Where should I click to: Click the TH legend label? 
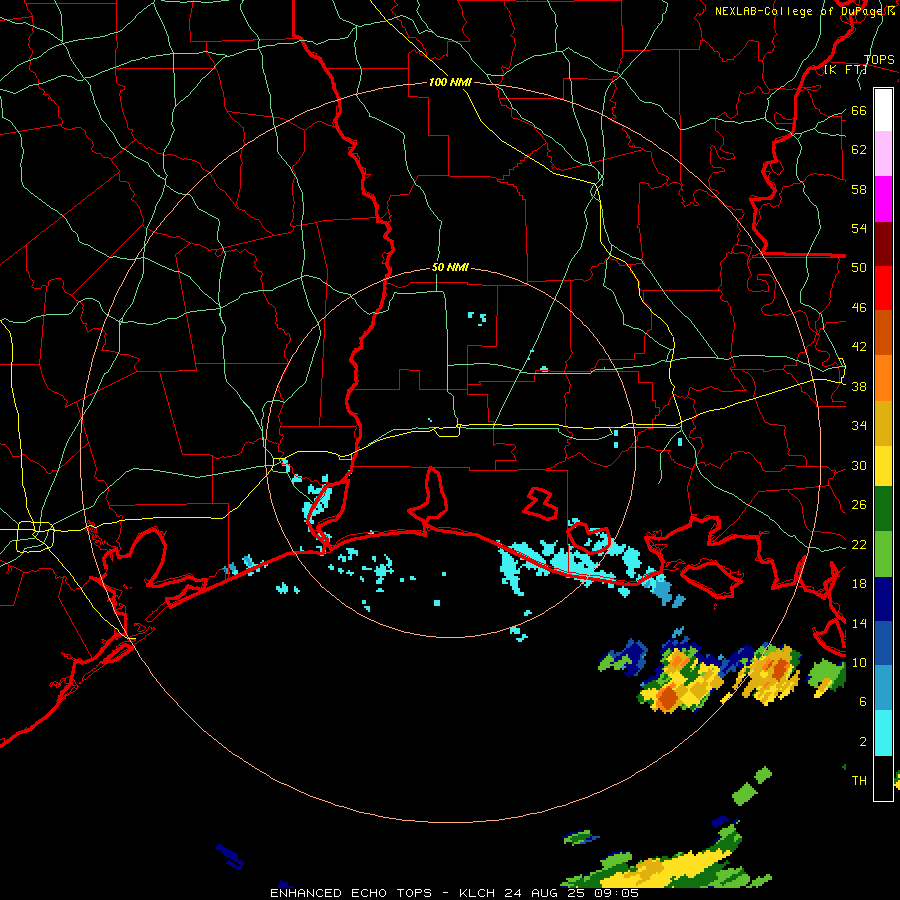859,781
